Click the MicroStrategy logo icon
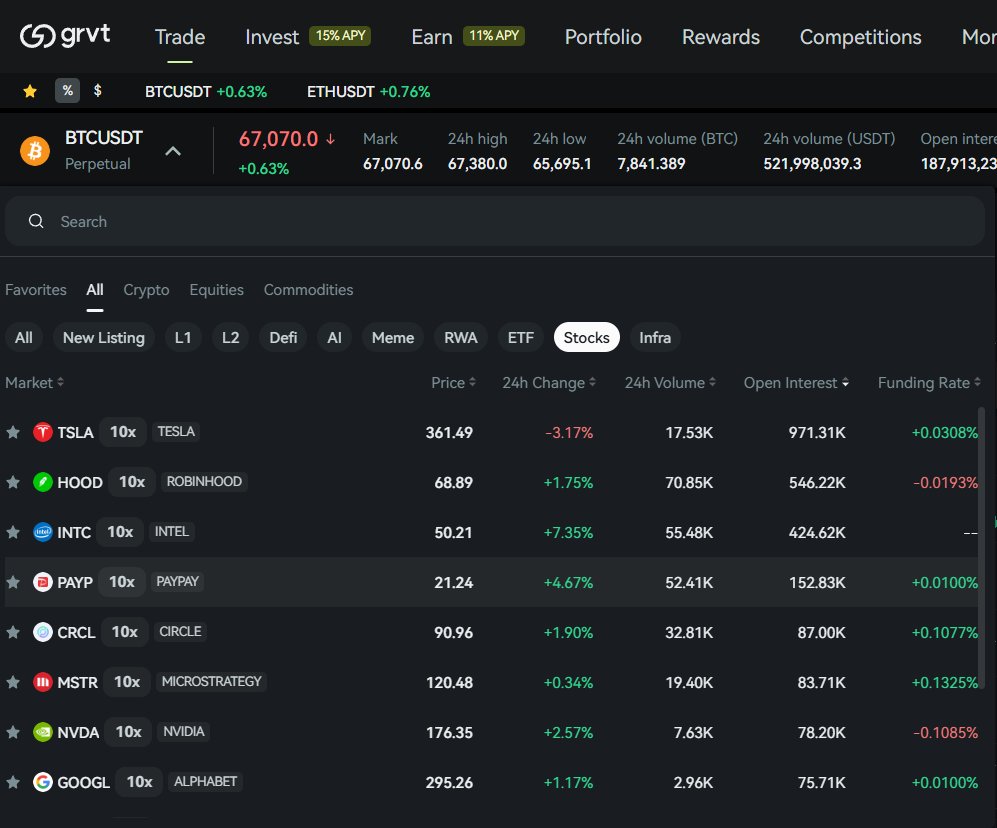Screen dimensions: 997x828 click(43, 682)
